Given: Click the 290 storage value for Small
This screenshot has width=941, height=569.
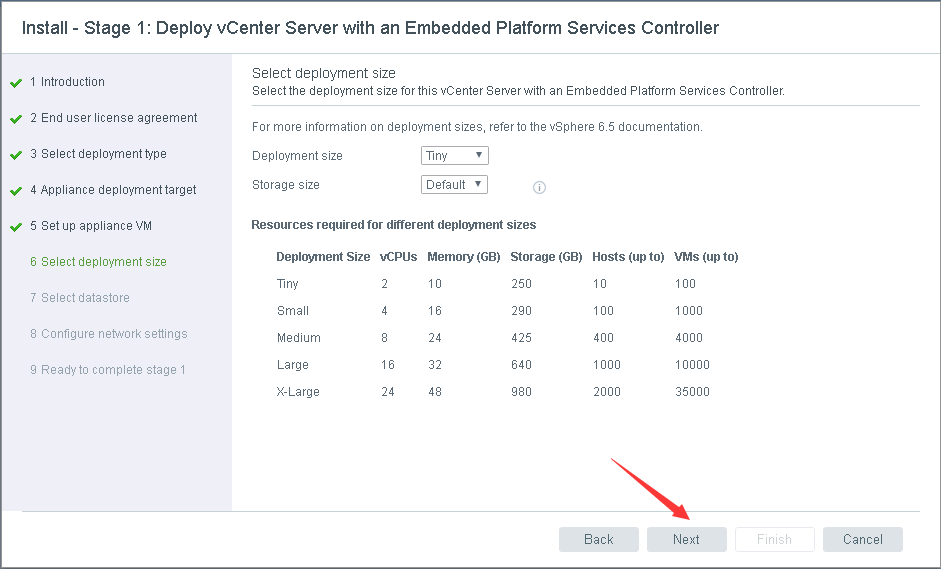Looking at the screenshot, I should pyautogui.click(x=522, y=311).
